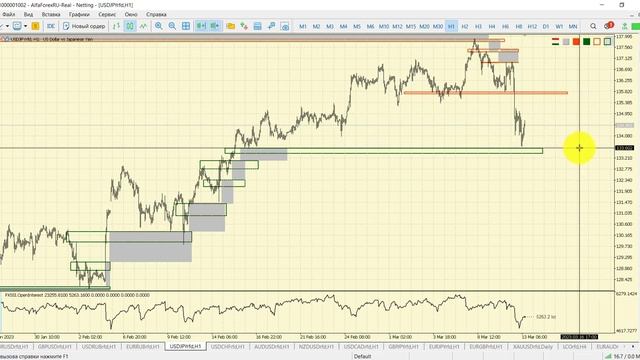Switch to the XAUUSD Daily chart tab

[533, 347]
